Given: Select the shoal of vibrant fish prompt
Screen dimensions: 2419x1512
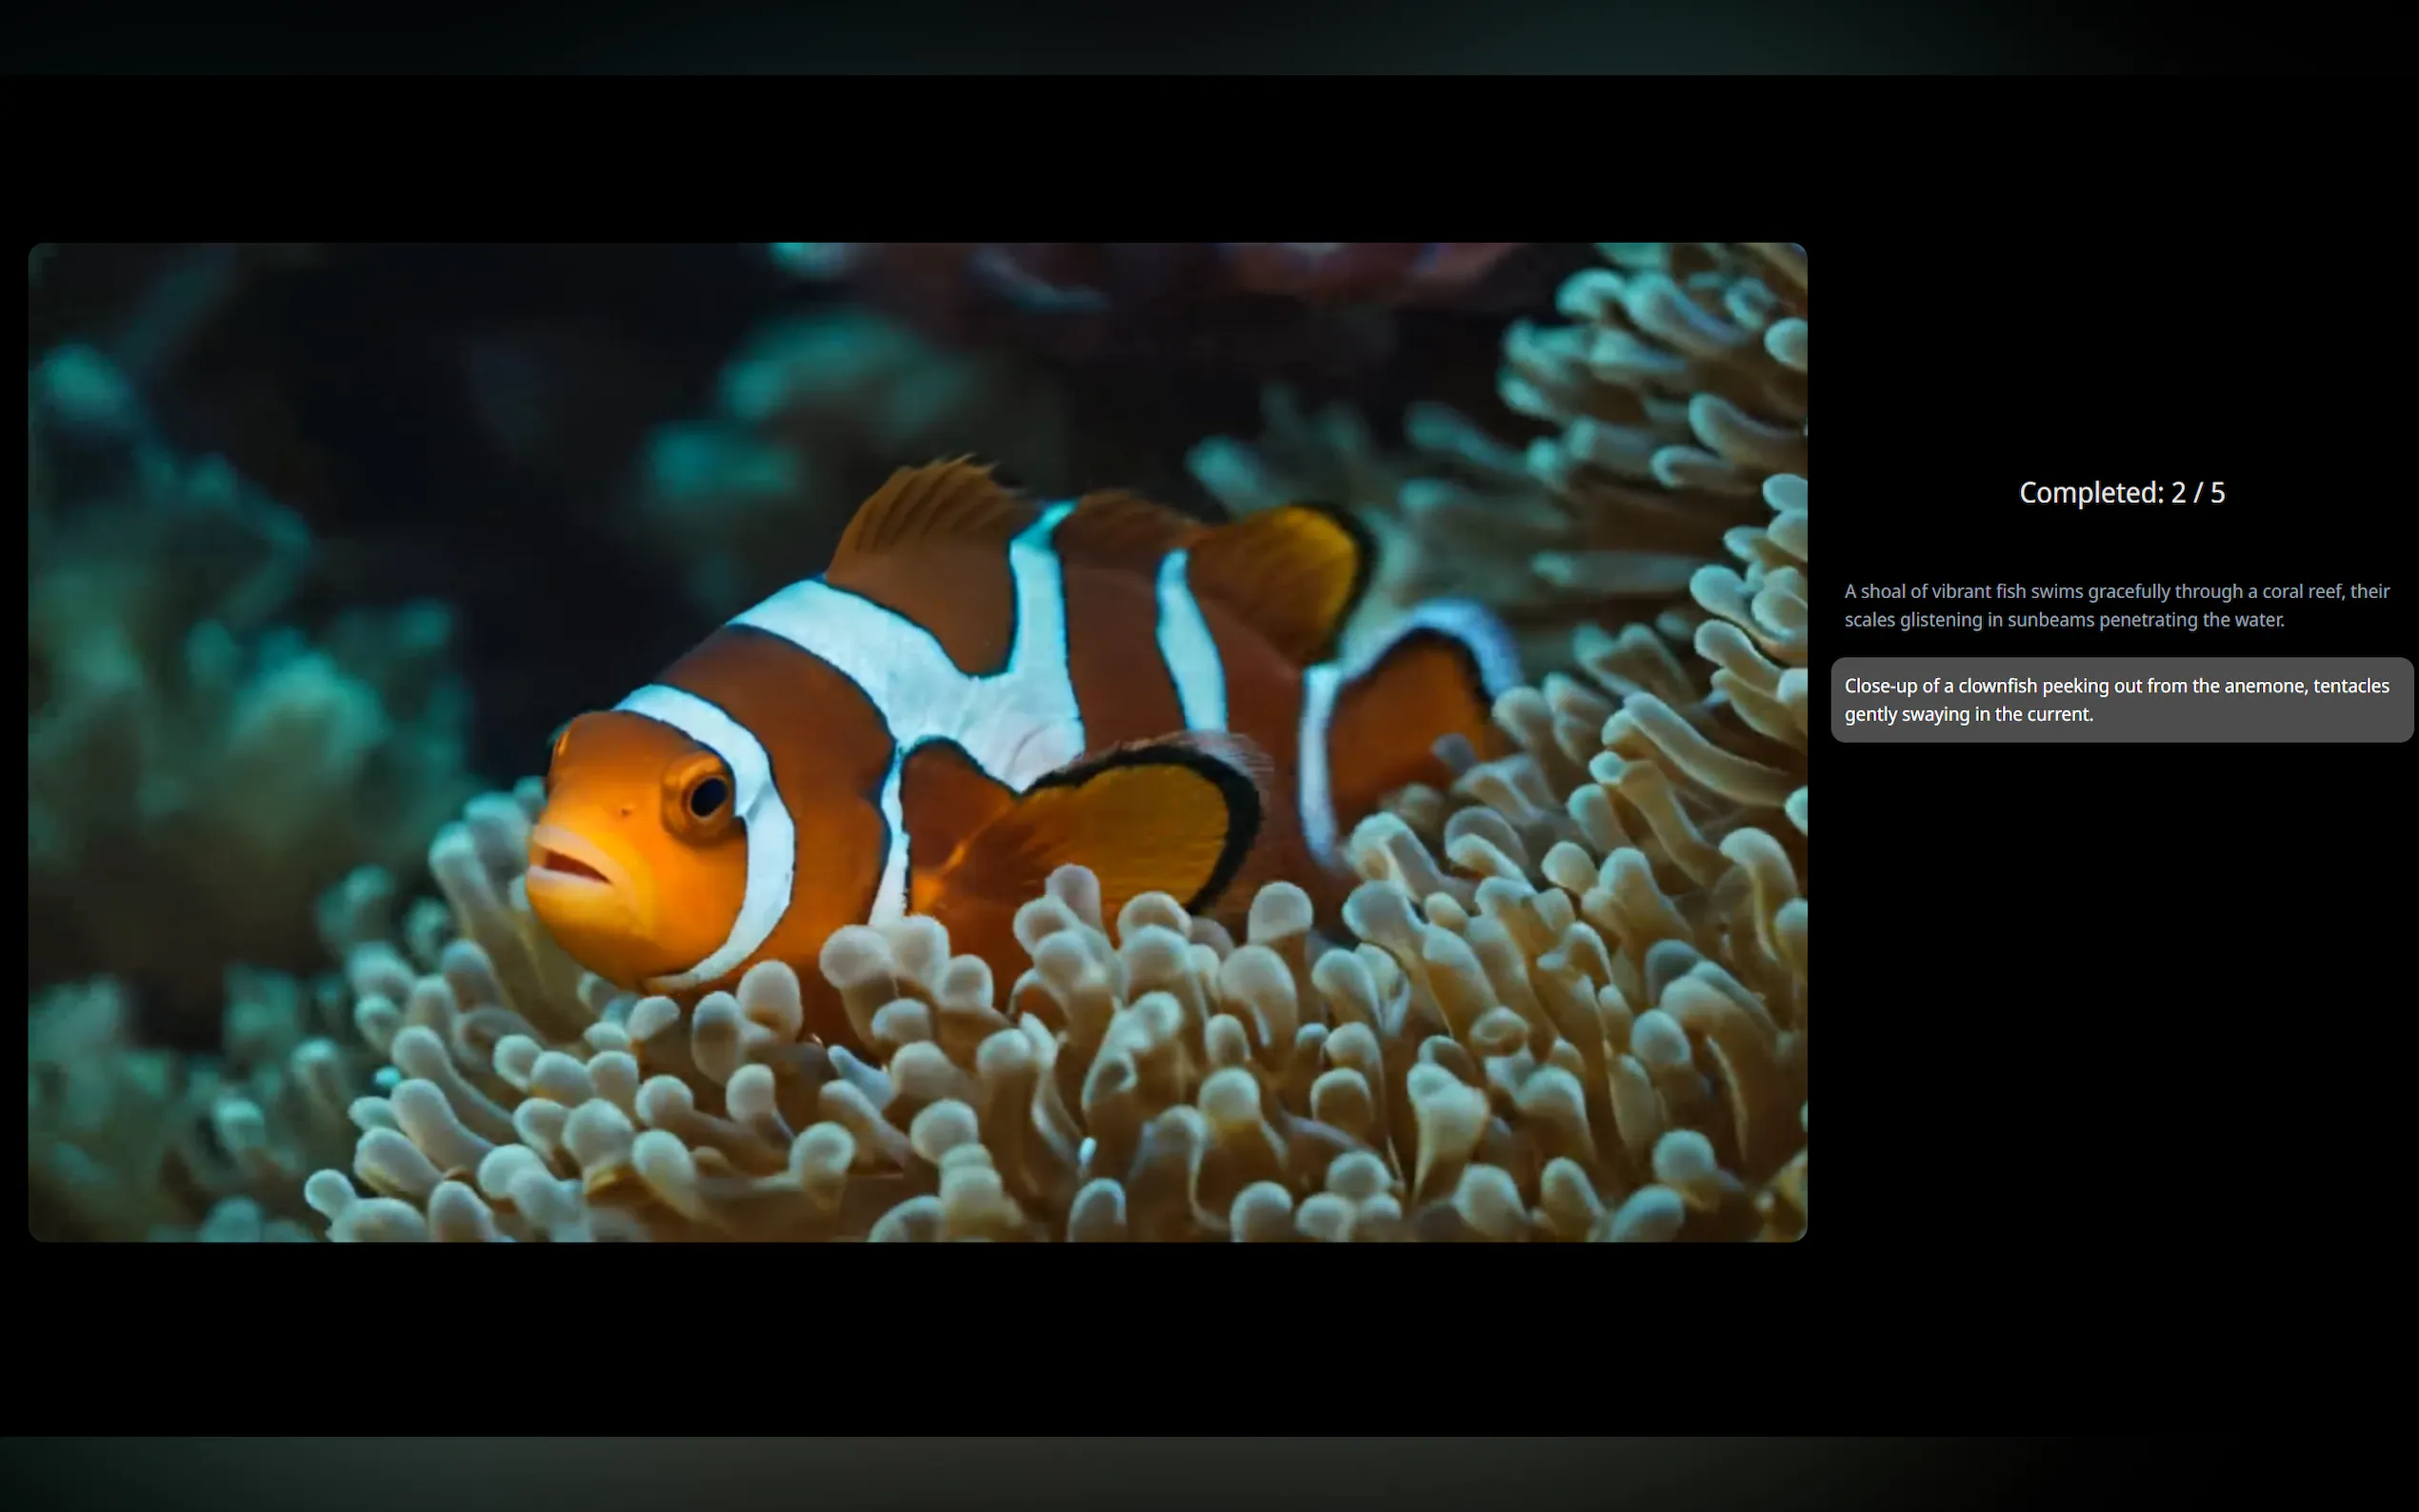Looking at the screenshot, I should [2116, 605].
